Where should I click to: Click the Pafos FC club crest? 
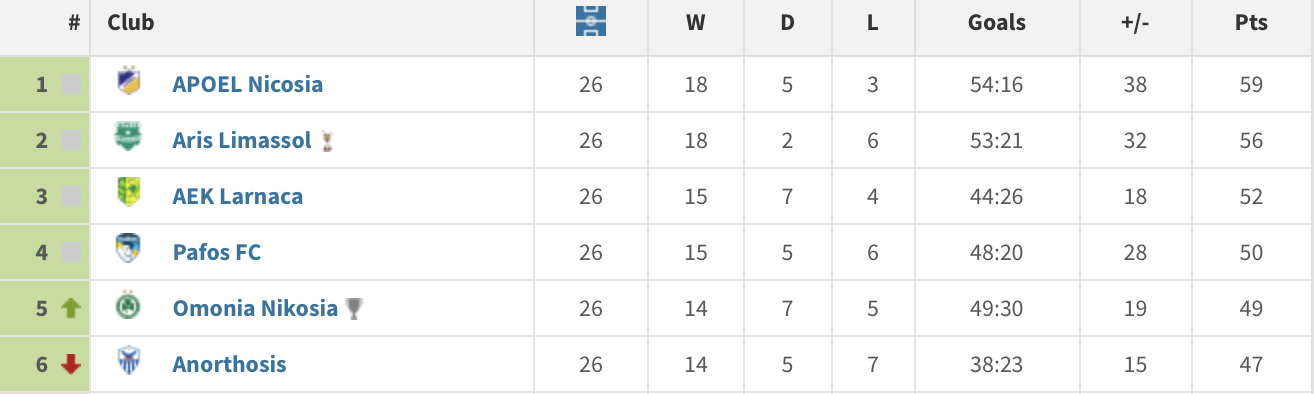[x=128, y=250]
